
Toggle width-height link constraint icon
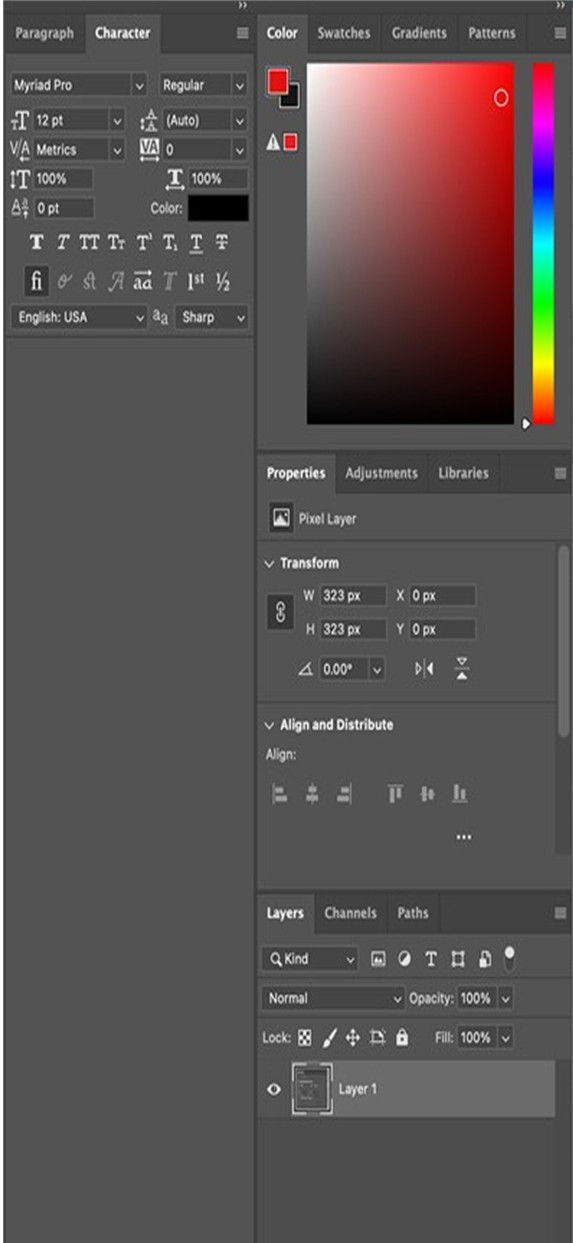[280, 613]
